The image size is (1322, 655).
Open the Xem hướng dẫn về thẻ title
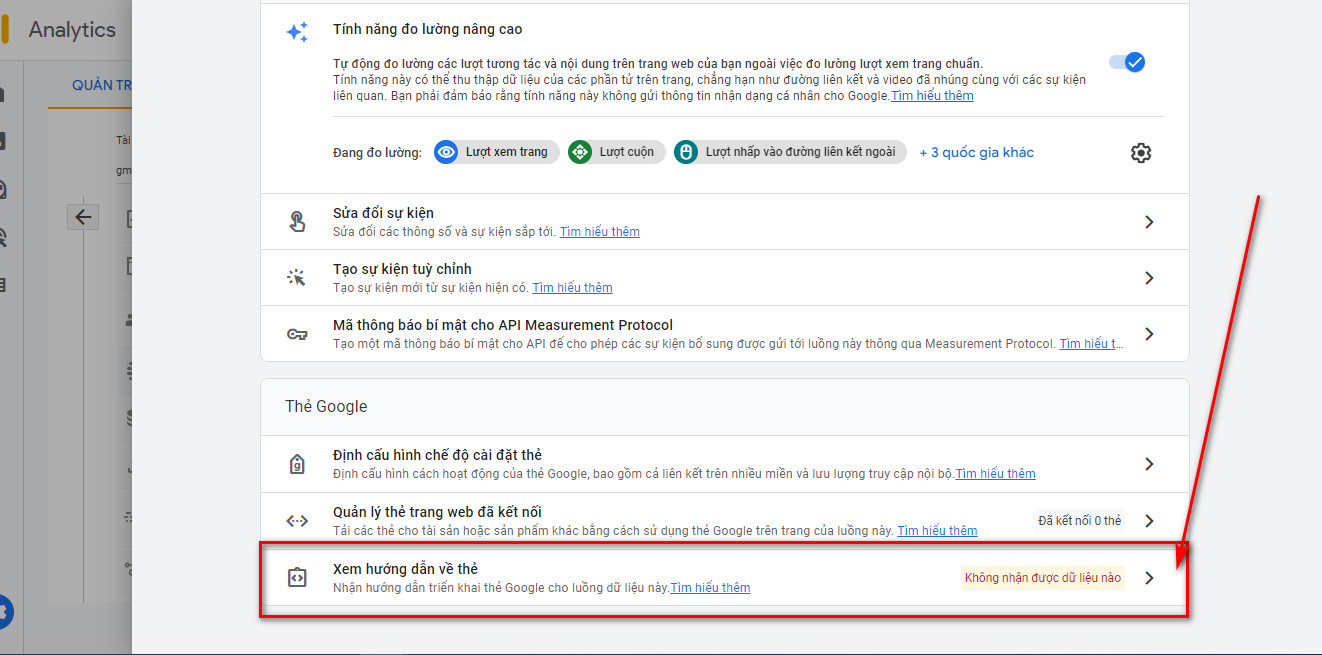click(x=405, y=569)
